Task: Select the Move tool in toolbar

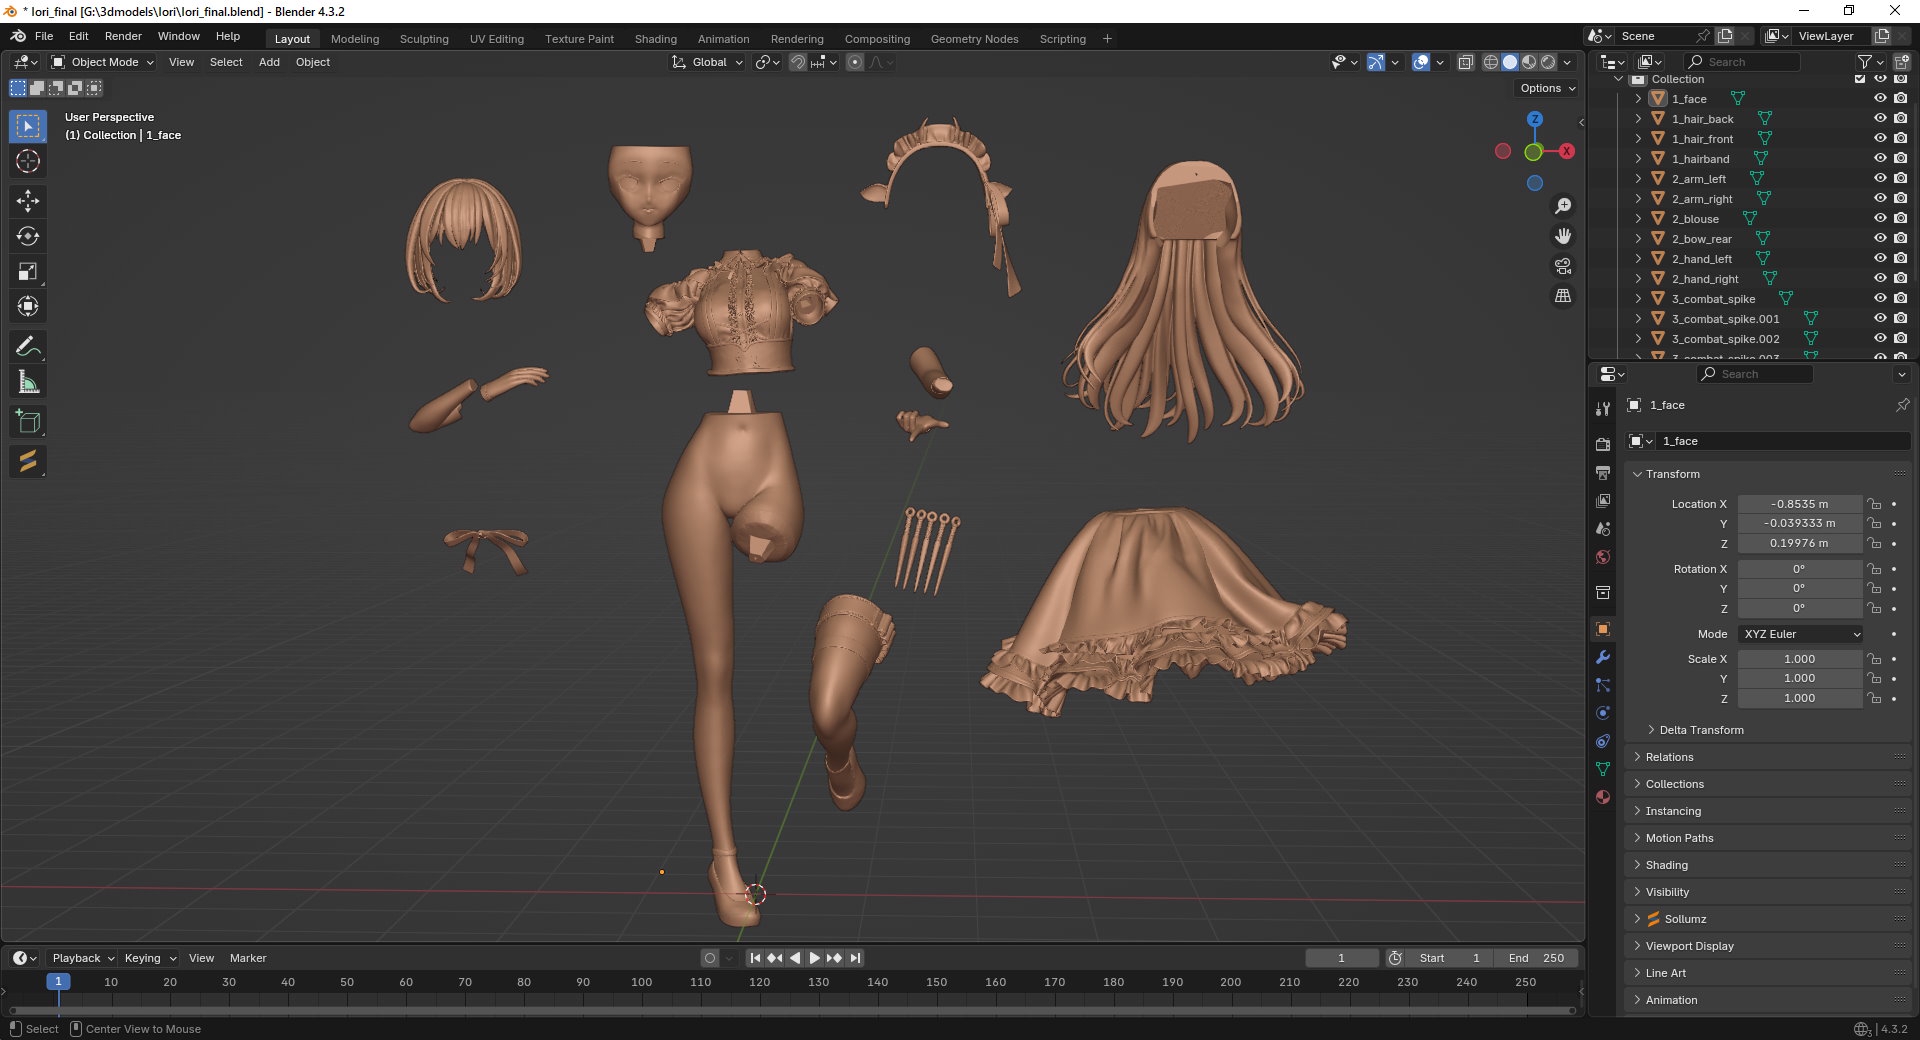Action: (28, 201)
